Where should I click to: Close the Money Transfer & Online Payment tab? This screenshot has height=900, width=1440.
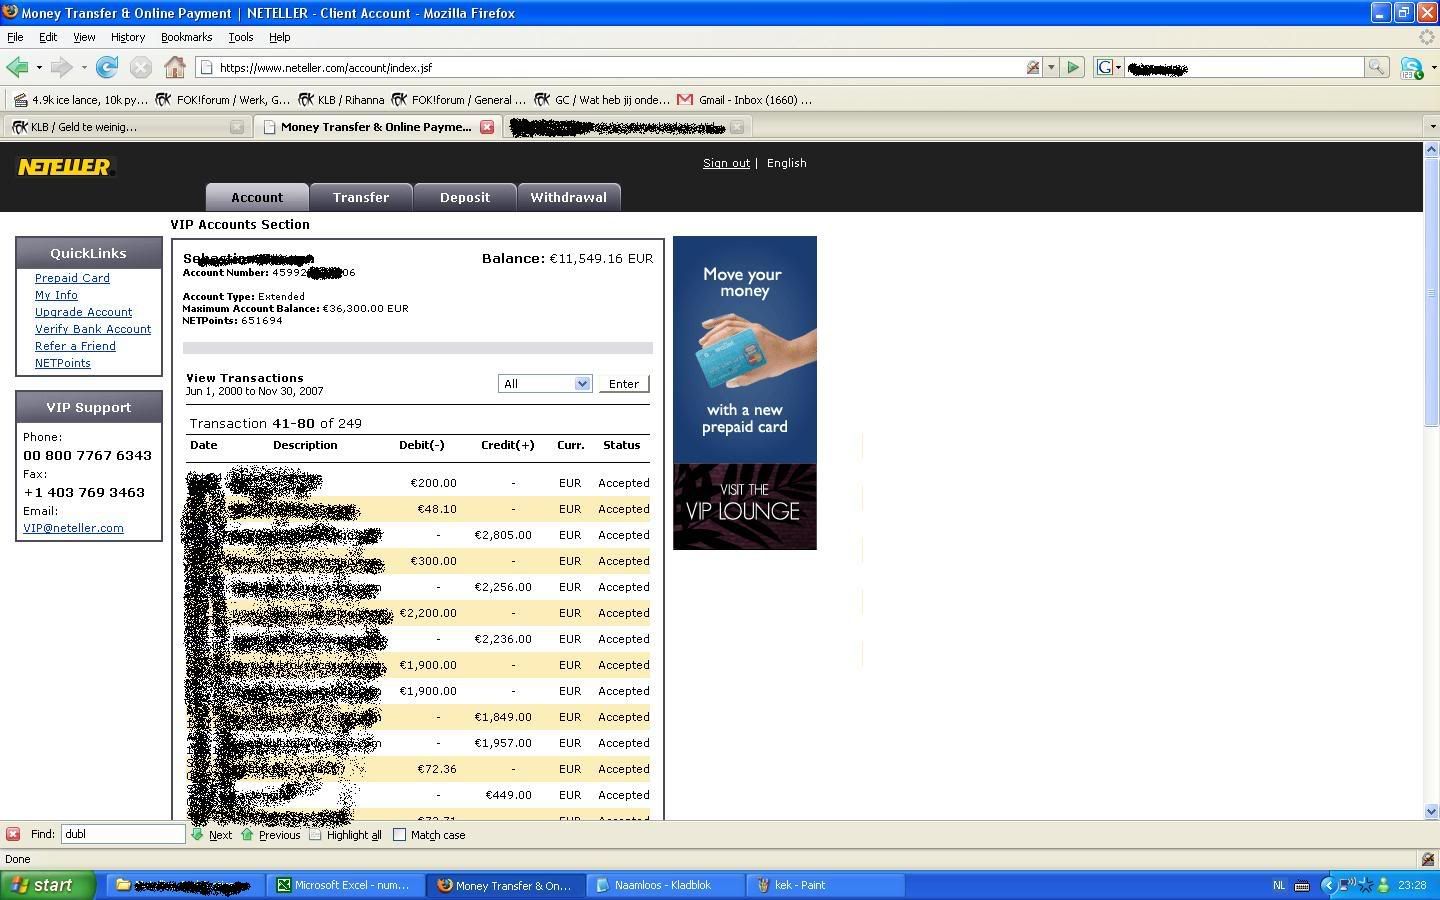click(x=486, y=127)
